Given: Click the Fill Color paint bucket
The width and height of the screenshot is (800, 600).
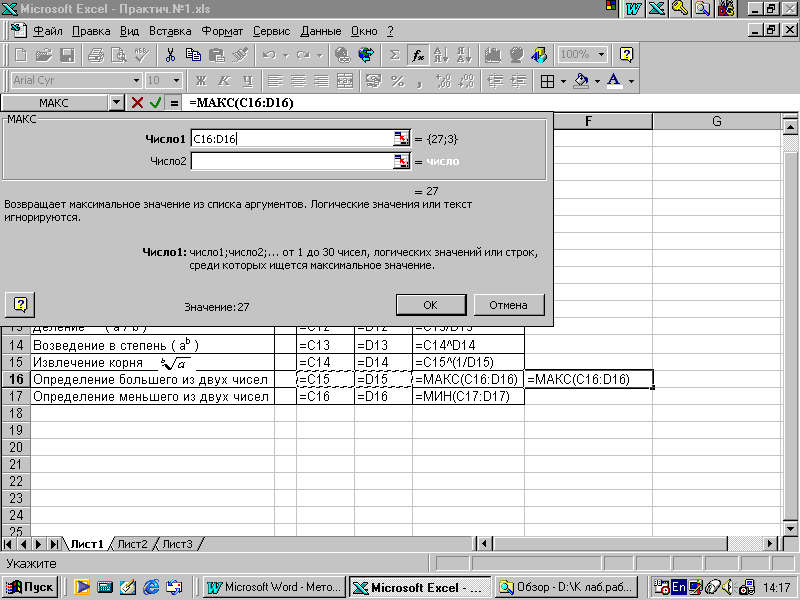Looking at the screenshot, I should [x=582, y=81].
